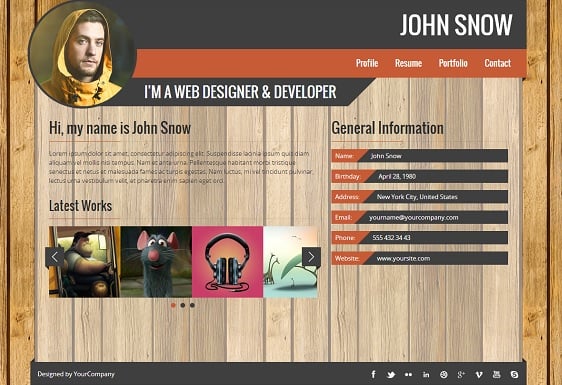Open the headphones artwork thumbnail
The image size is (562, 385).
tap(228, 262)
